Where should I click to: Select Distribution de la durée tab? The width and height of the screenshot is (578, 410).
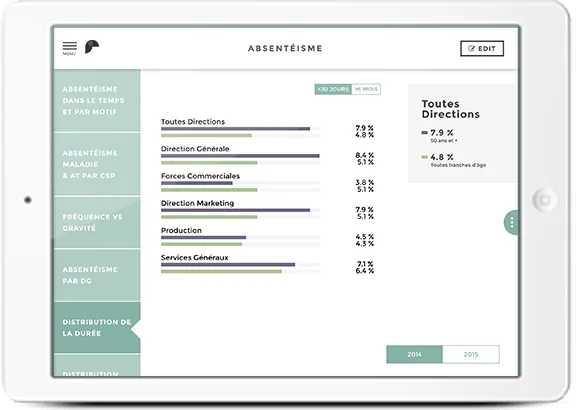pyautogui.click(x=97, y=327)
